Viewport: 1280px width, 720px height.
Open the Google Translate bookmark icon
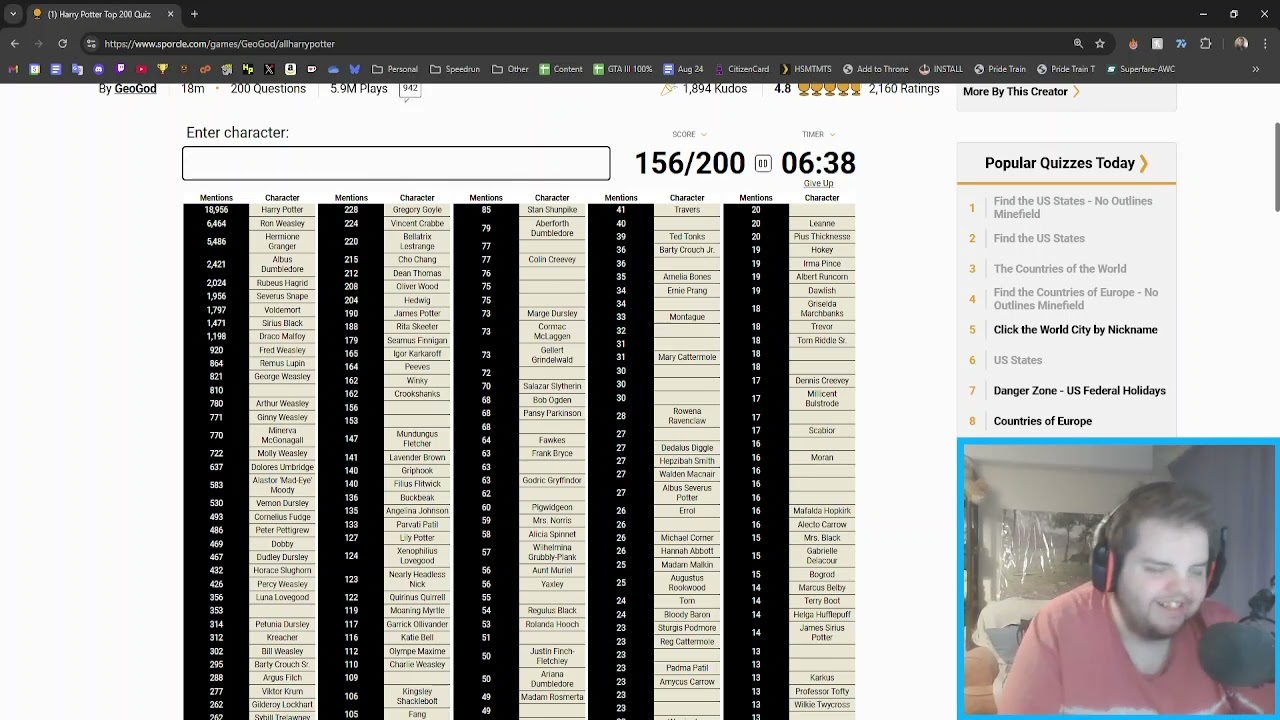(x=77, y=69)
